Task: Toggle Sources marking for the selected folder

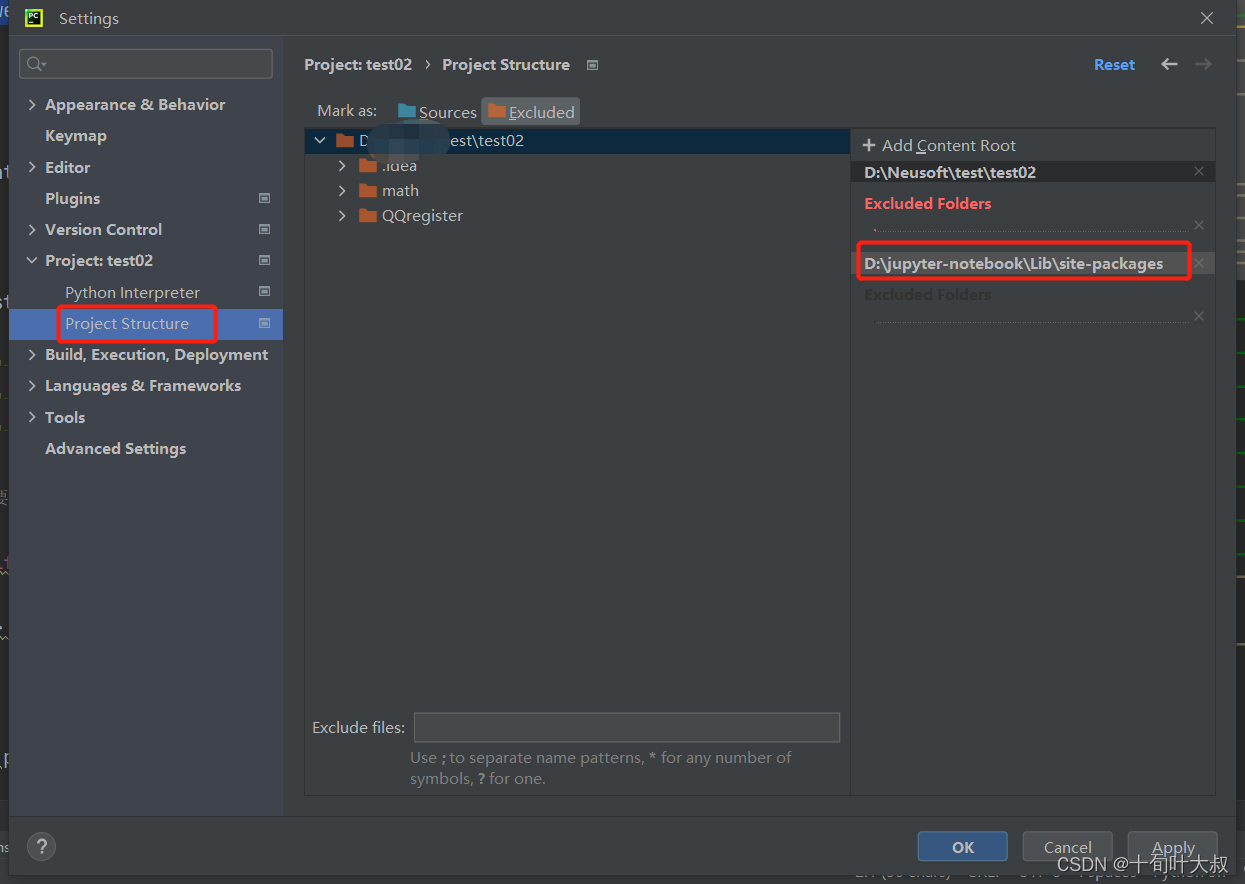Action: (435, 111)
